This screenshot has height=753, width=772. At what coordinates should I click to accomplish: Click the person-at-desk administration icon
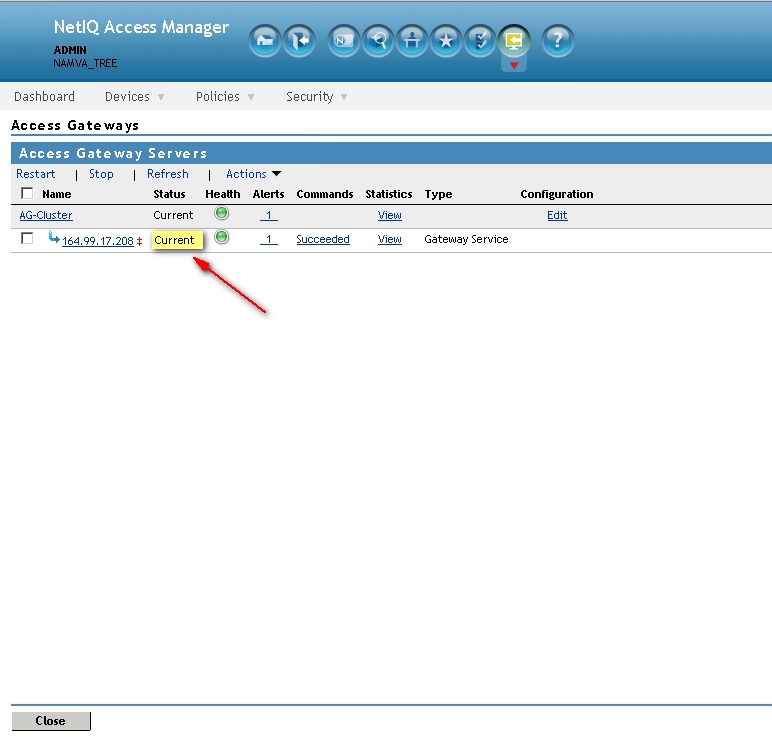click(412, 41)
